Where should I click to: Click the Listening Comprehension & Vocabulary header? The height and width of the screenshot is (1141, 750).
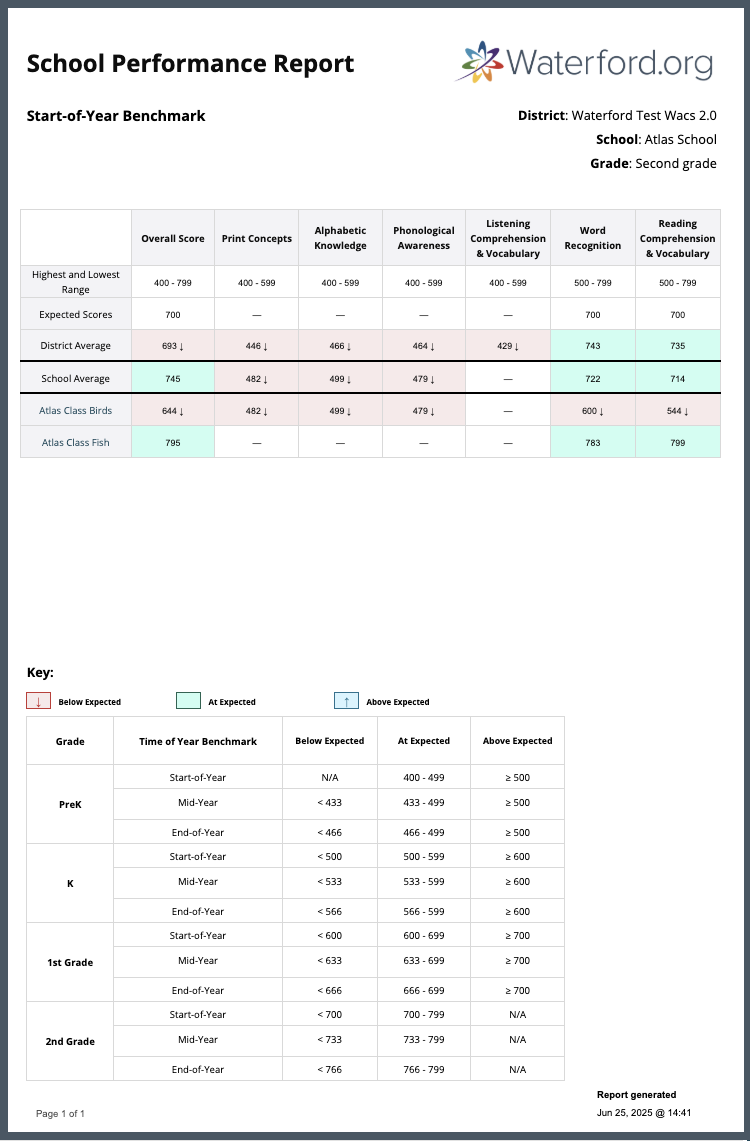point(508,238)
